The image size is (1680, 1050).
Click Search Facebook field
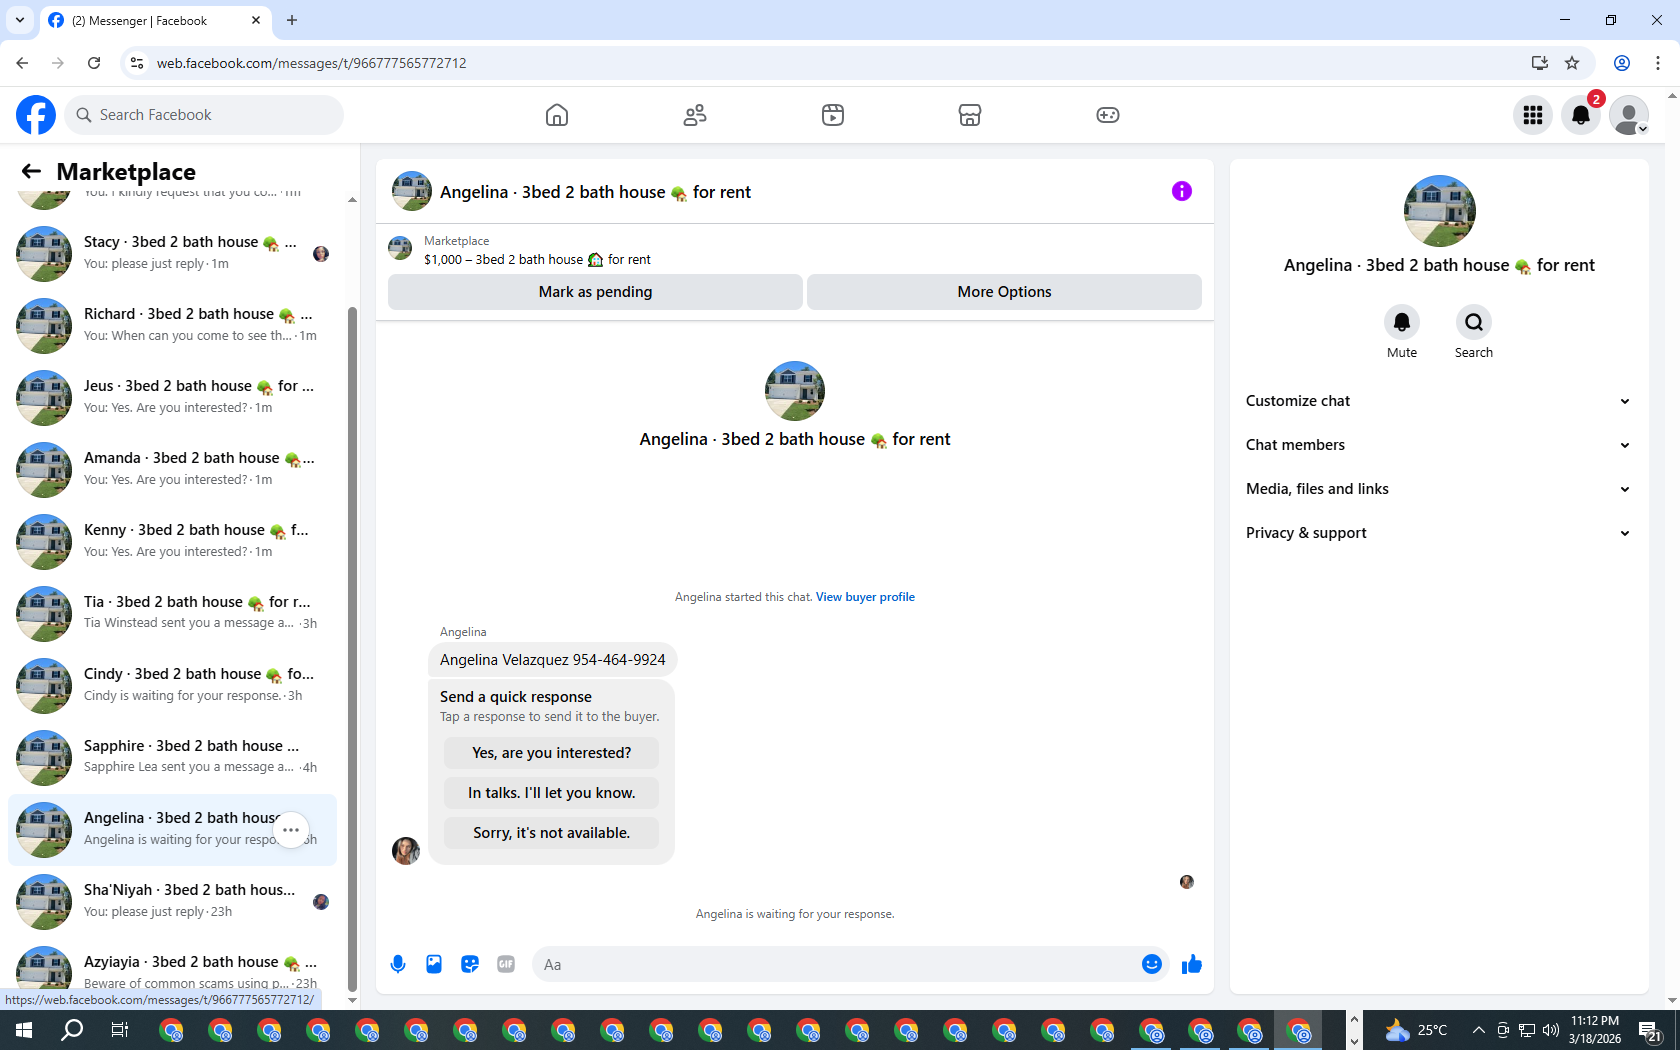tap(204, 115)
